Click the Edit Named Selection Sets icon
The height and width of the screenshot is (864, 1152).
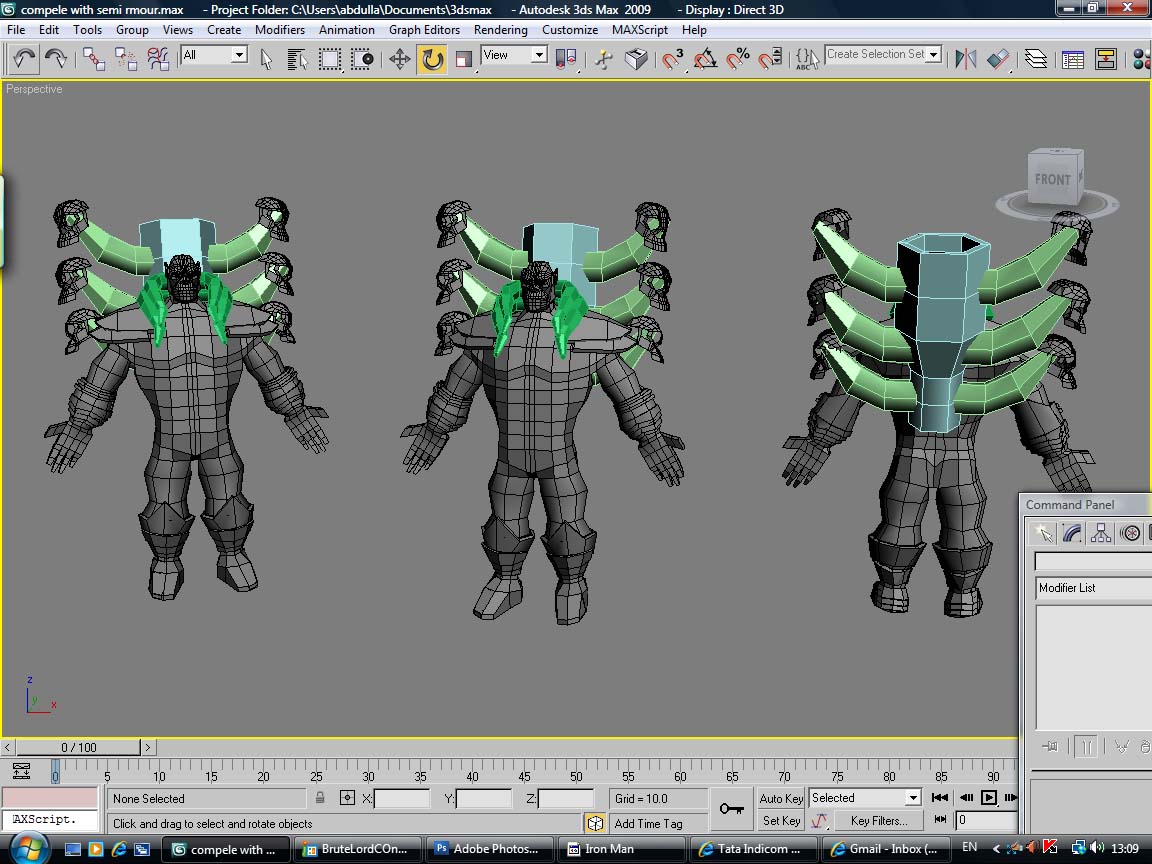tap(806, 58)
